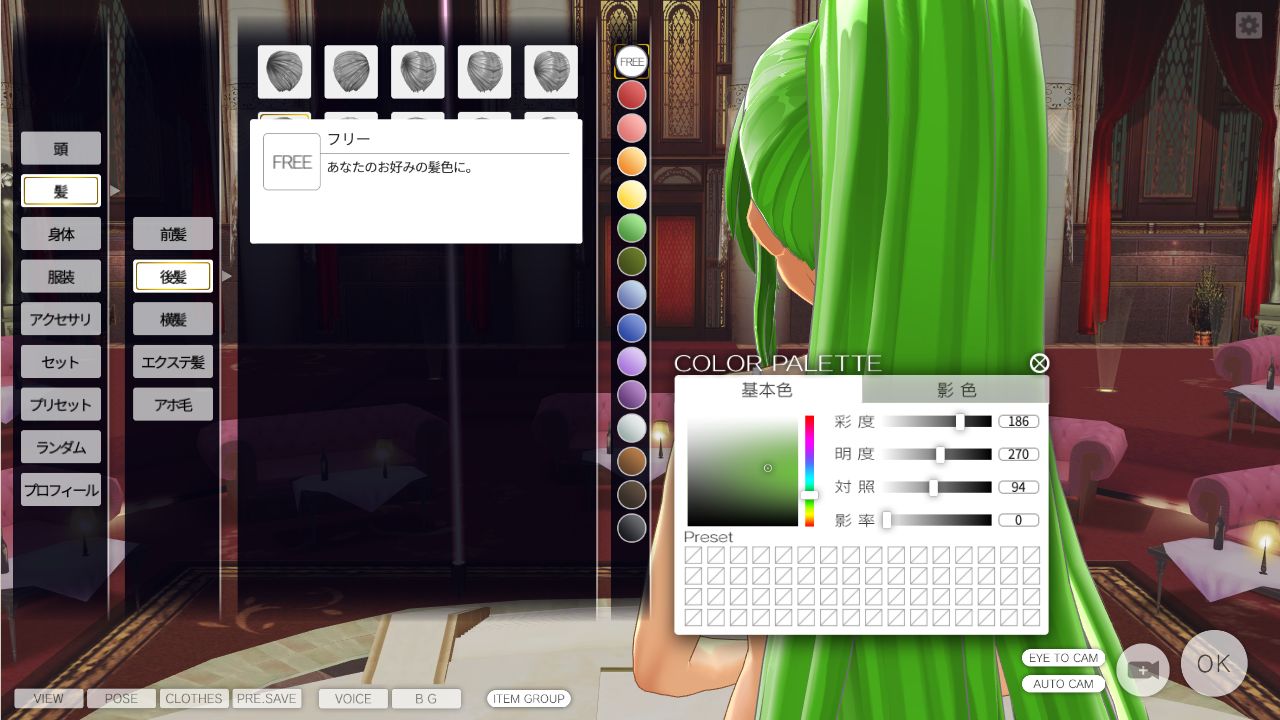The height and width of the screenshot is (720, 1280).
Task: Select the first empty Preset slot
Action: click(693, 555)
